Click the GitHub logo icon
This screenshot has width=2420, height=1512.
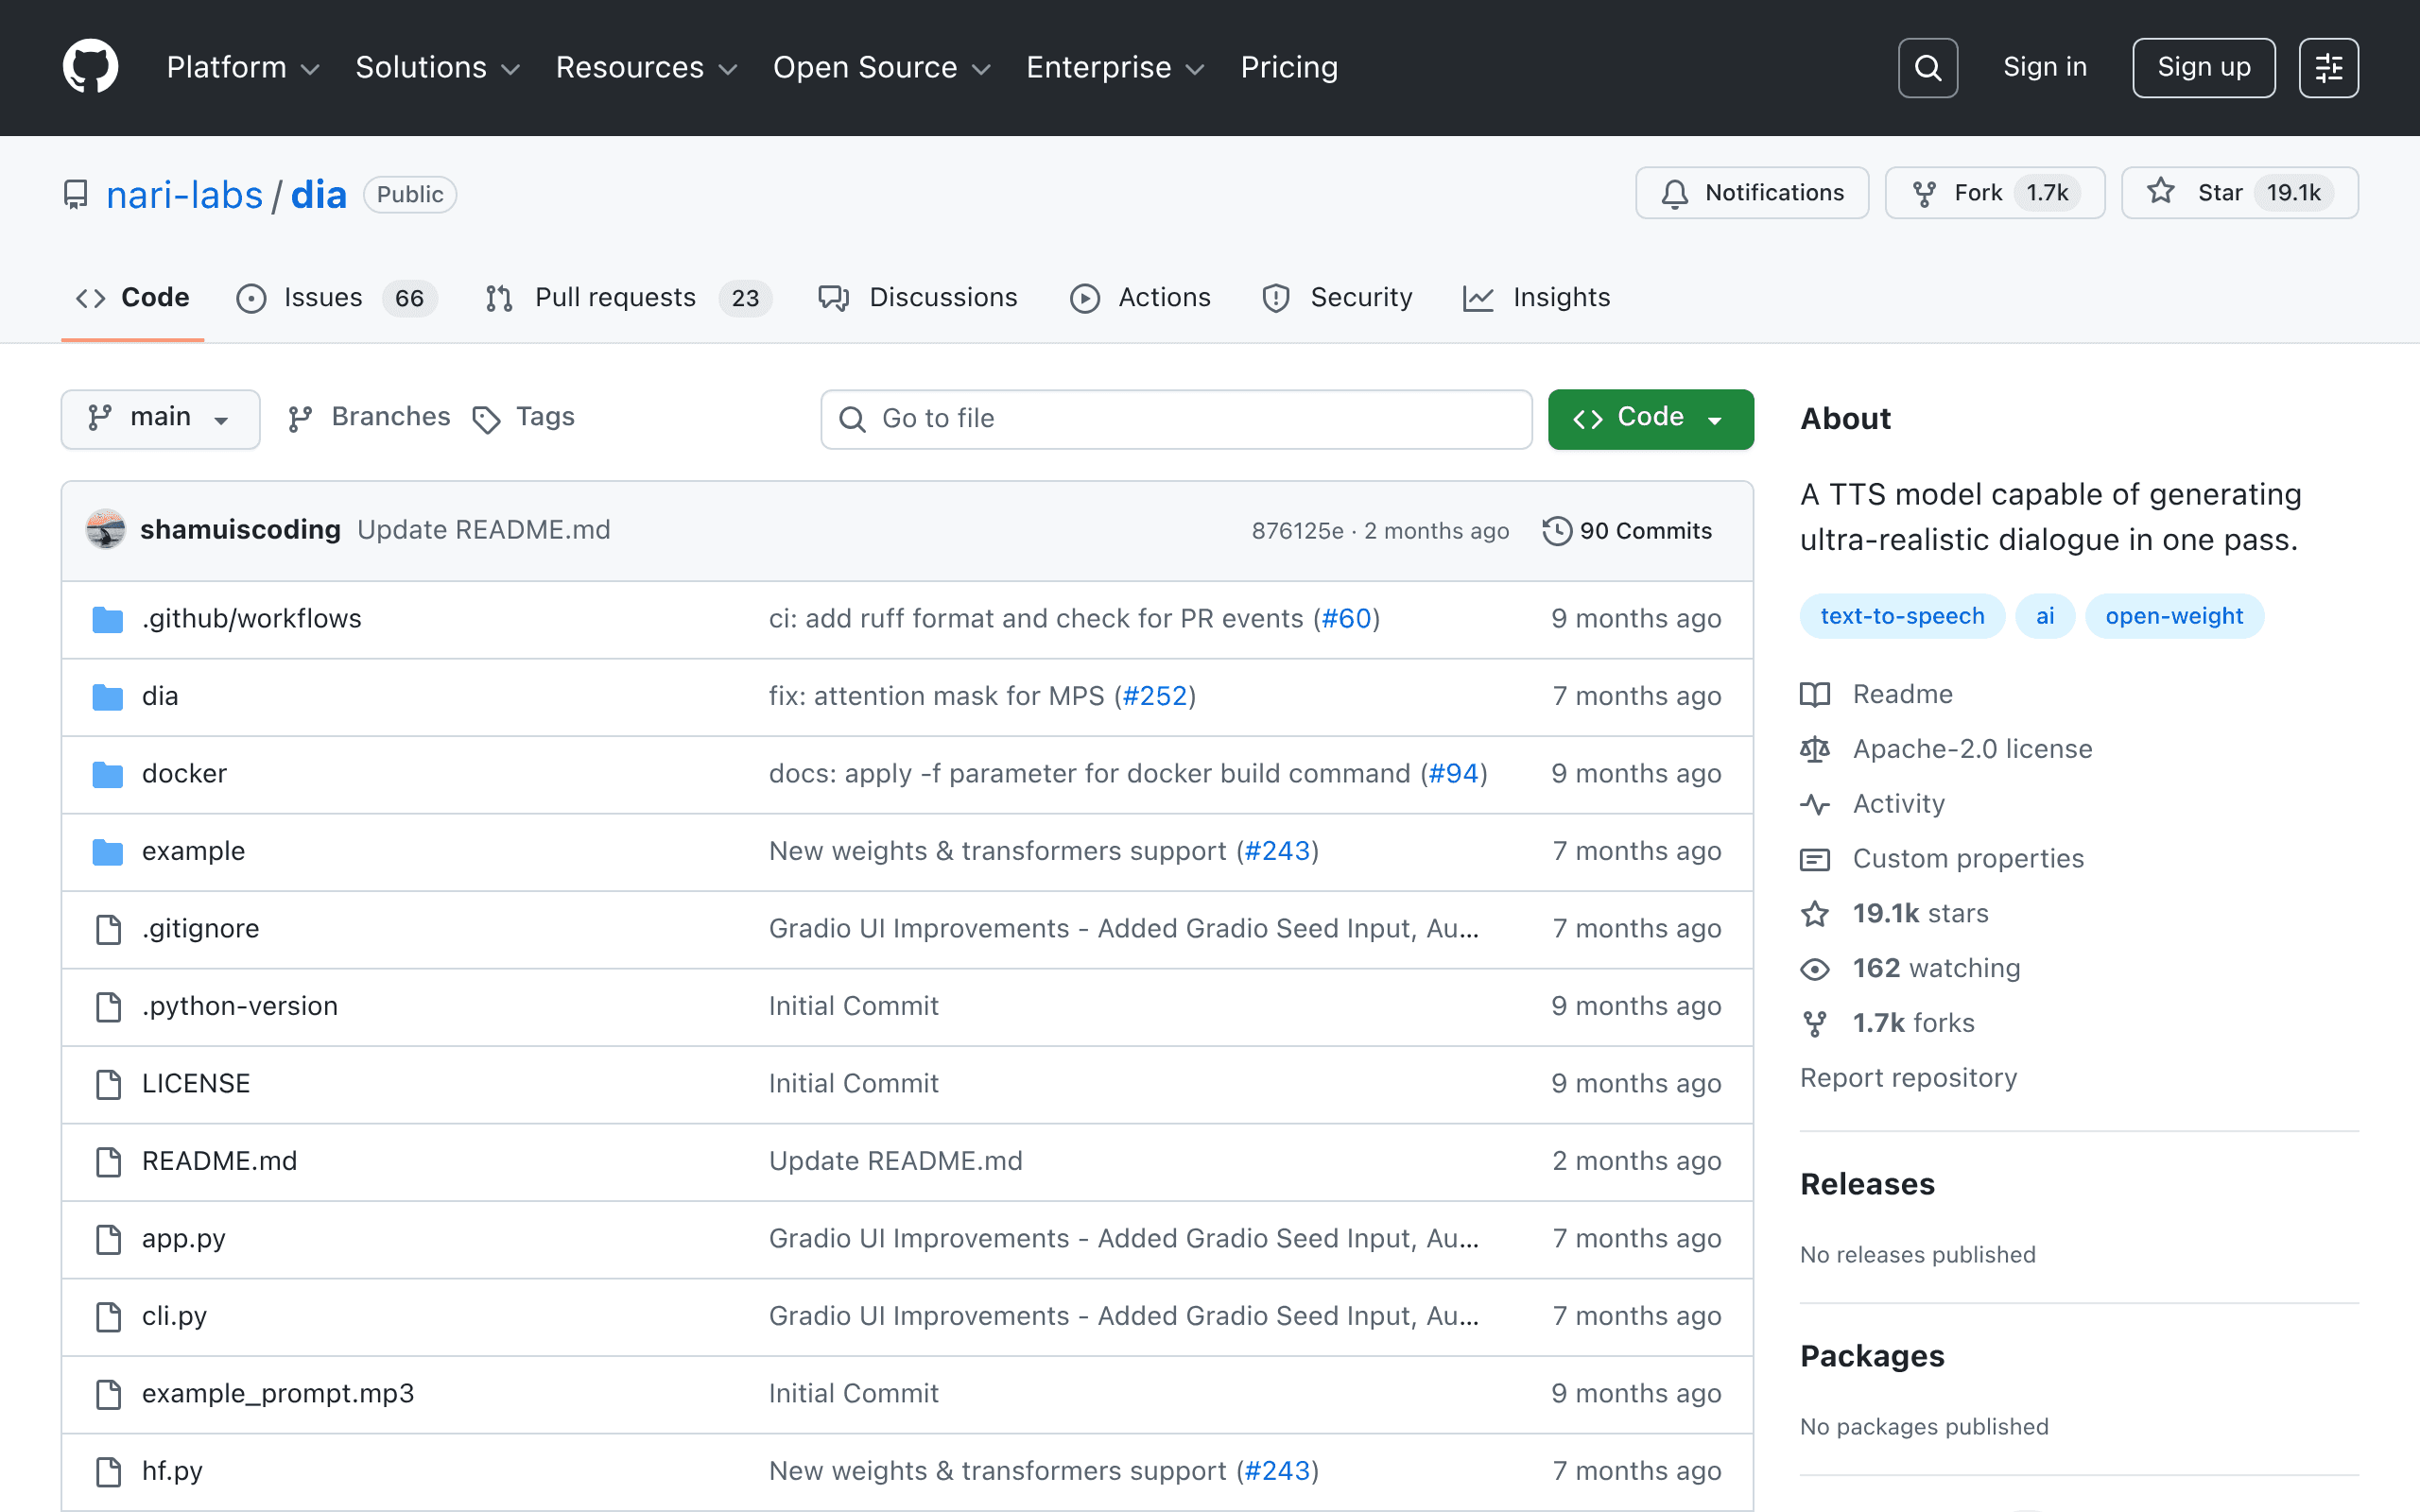tap(90, 67)
